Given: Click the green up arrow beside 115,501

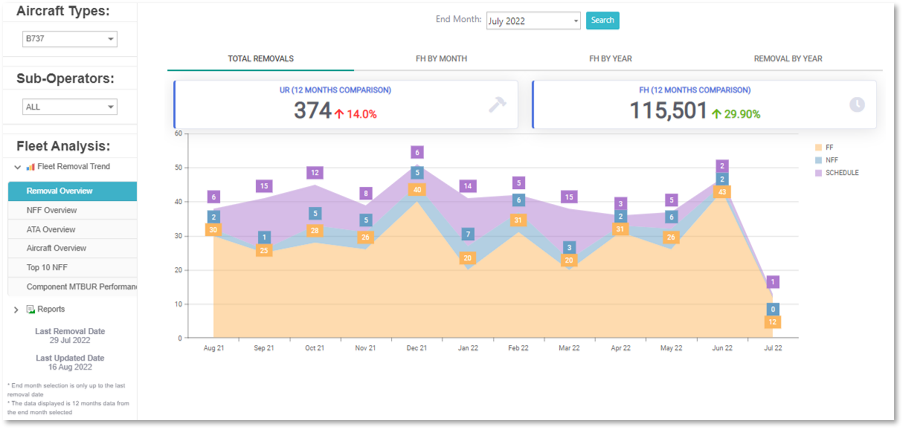Looking at the screenshot, I should click(x=716, y=113).
